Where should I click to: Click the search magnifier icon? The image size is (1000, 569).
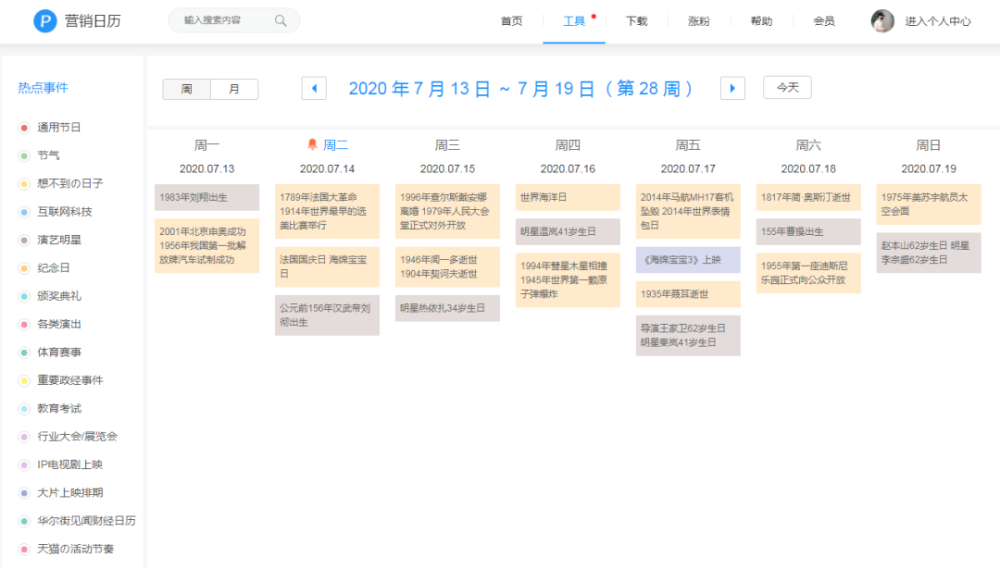(281, 21)
